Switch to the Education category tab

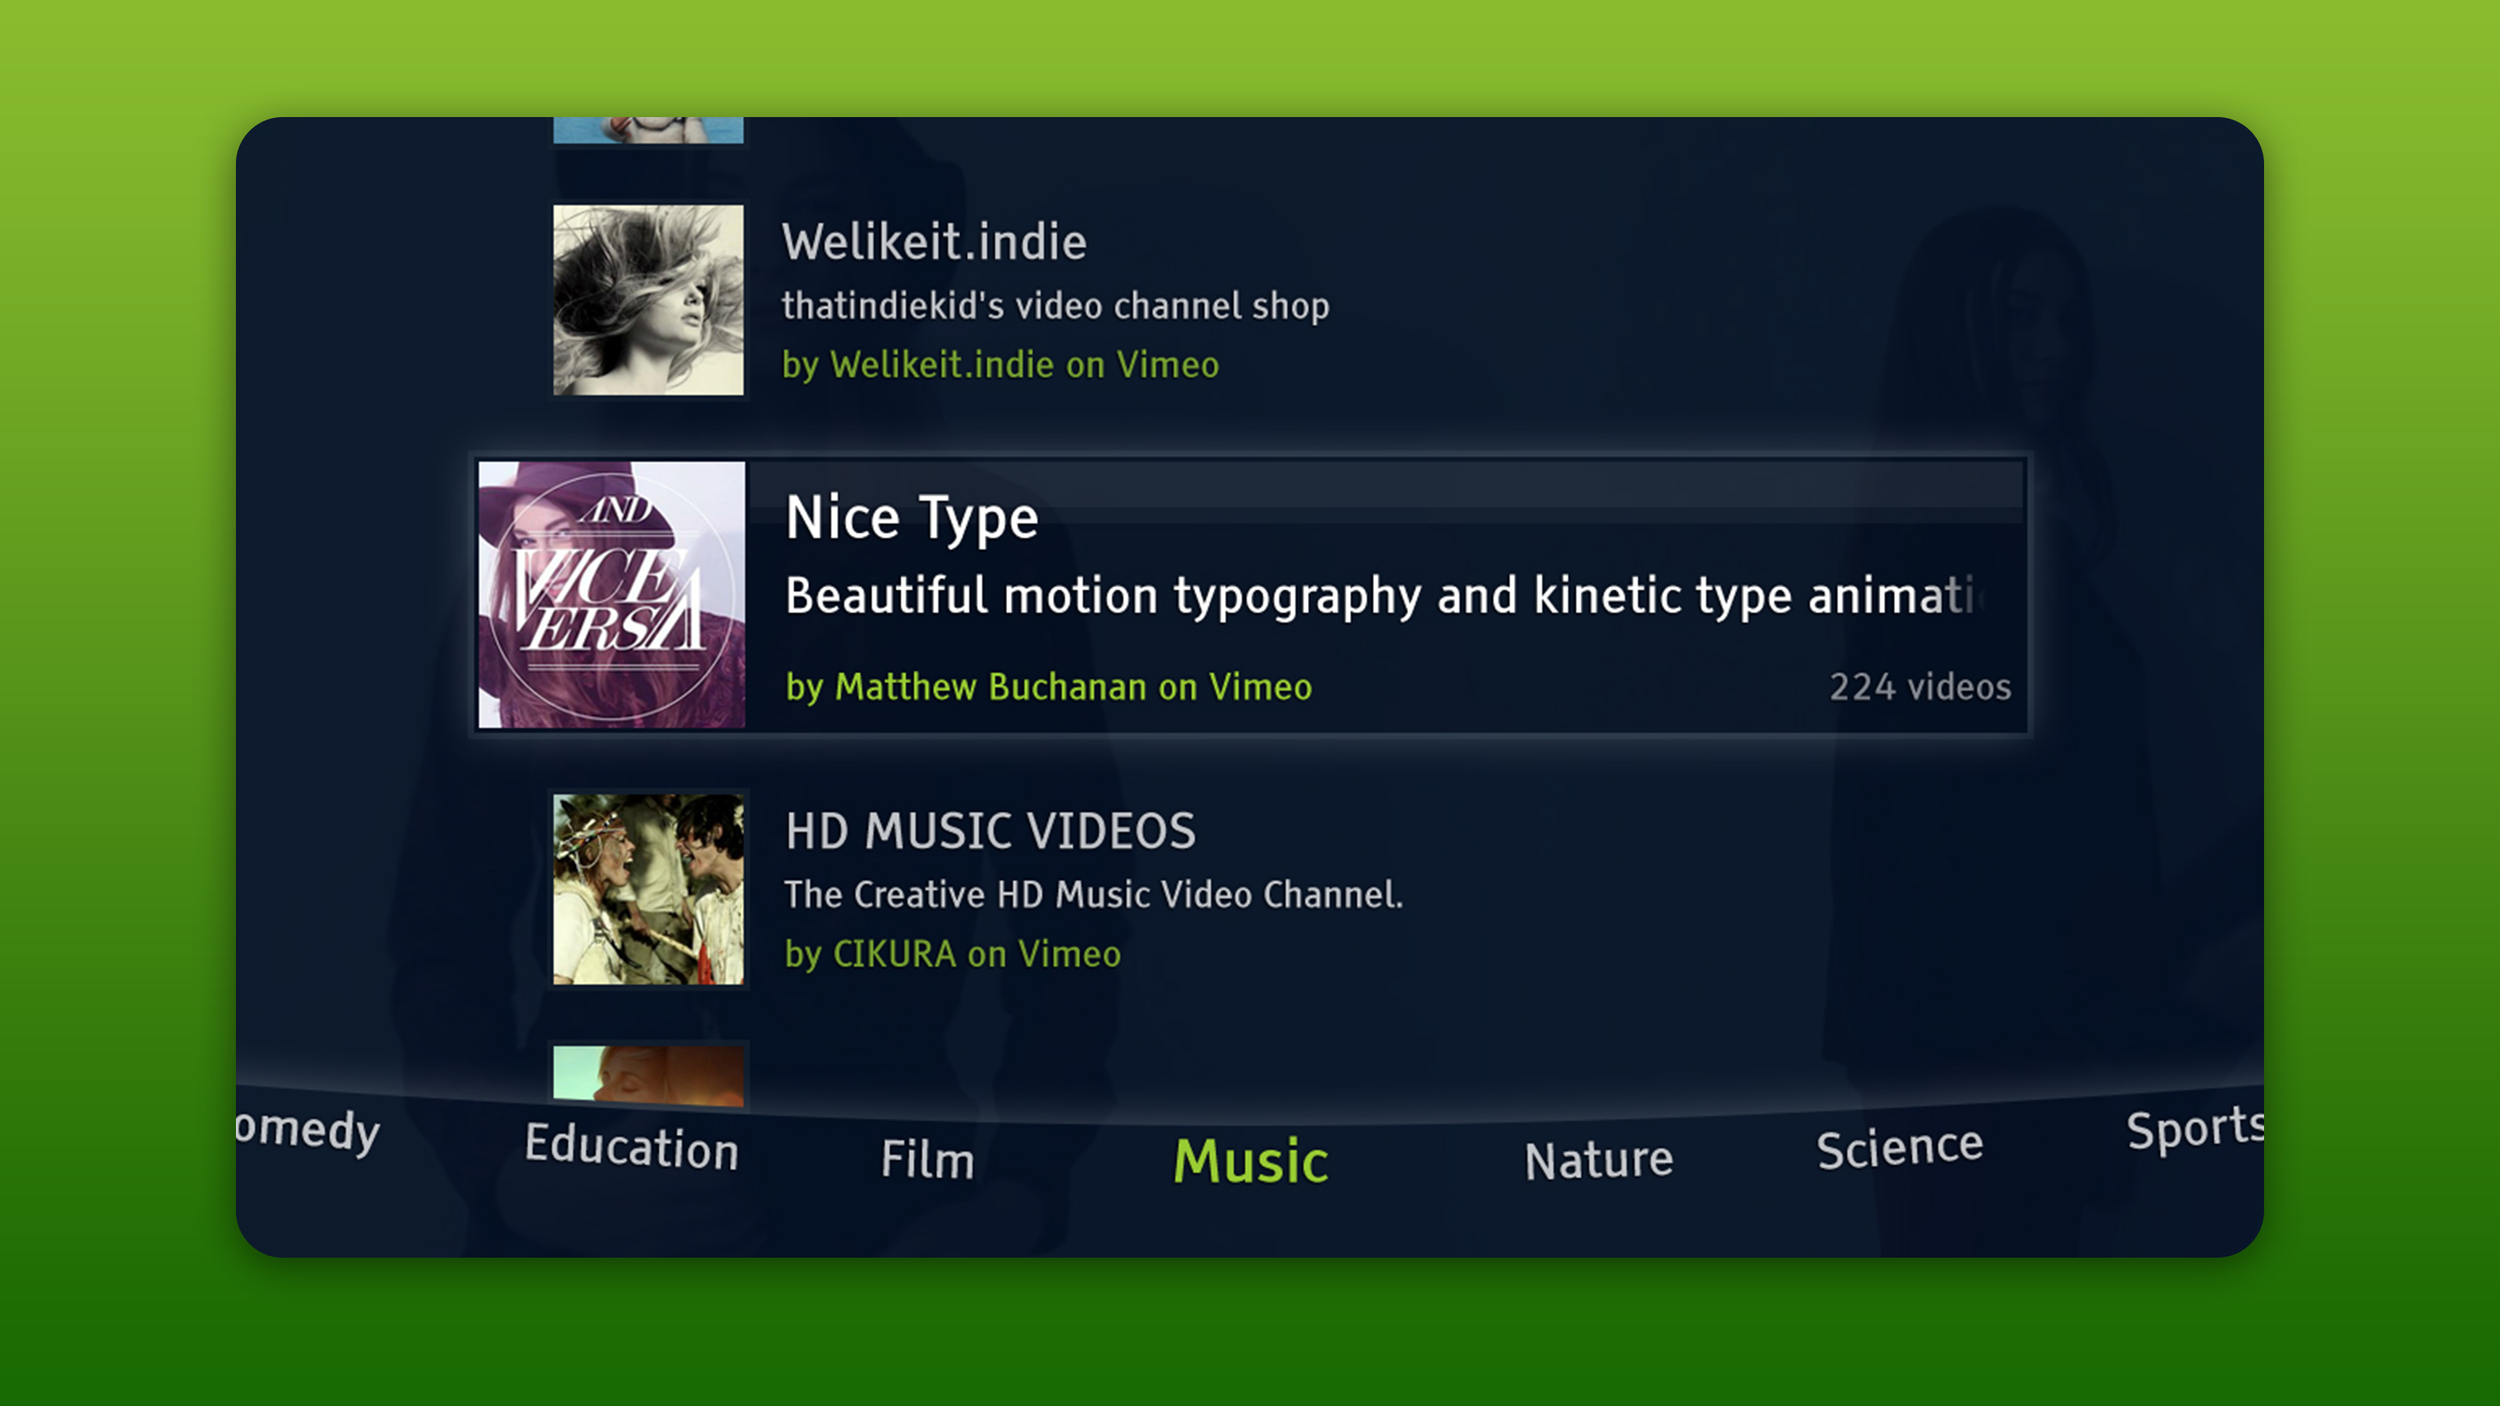[631, 1146]
